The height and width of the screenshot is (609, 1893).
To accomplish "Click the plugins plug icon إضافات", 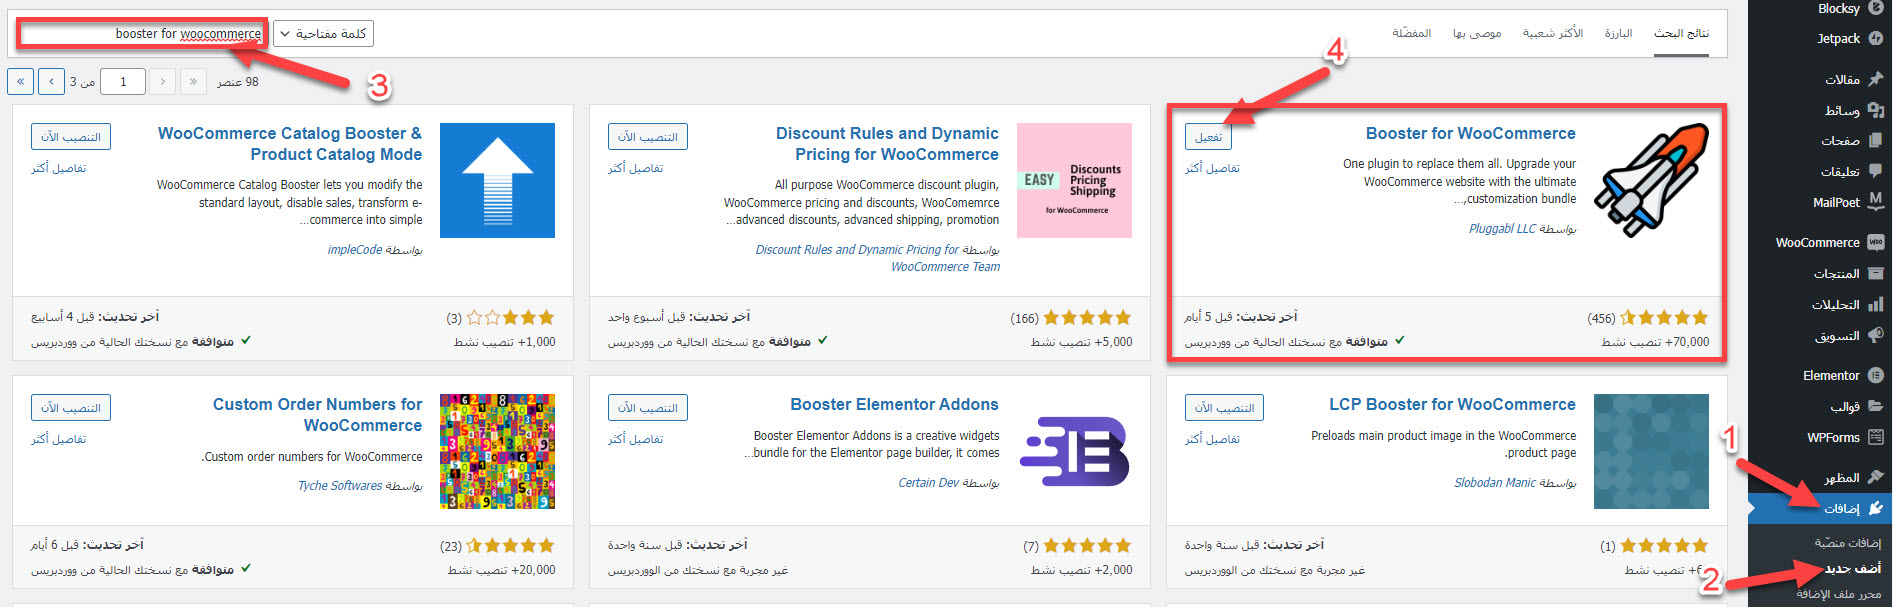I will point(1875,508).
